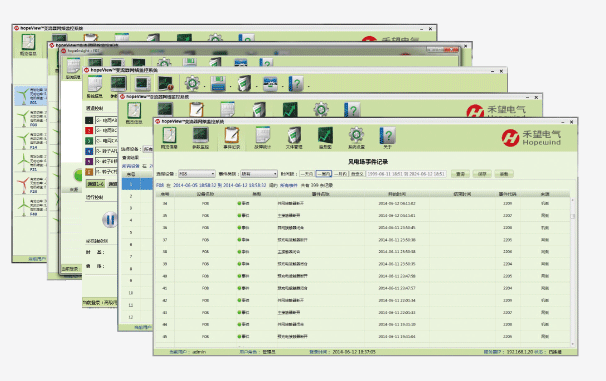Click the first monitor icon in third window
The width and height of the screenshot is (606, 381).
coord(118,84)
